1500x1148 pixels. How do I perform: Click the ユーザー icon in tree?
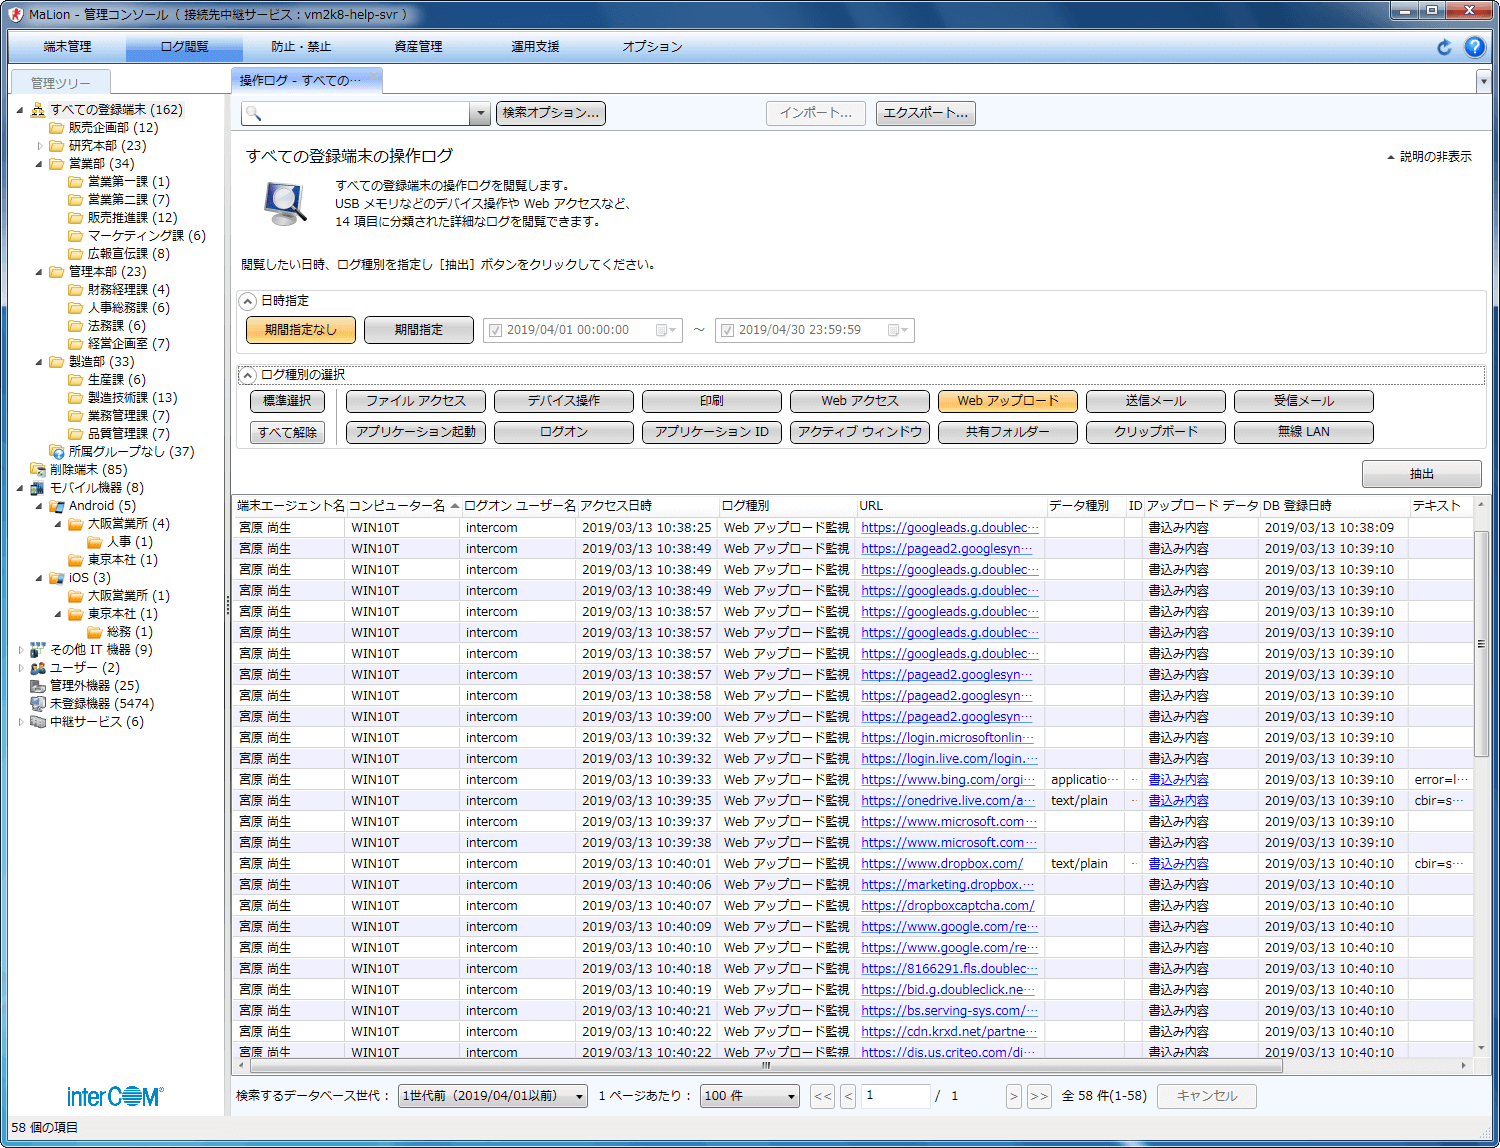[x=38, y=668]
